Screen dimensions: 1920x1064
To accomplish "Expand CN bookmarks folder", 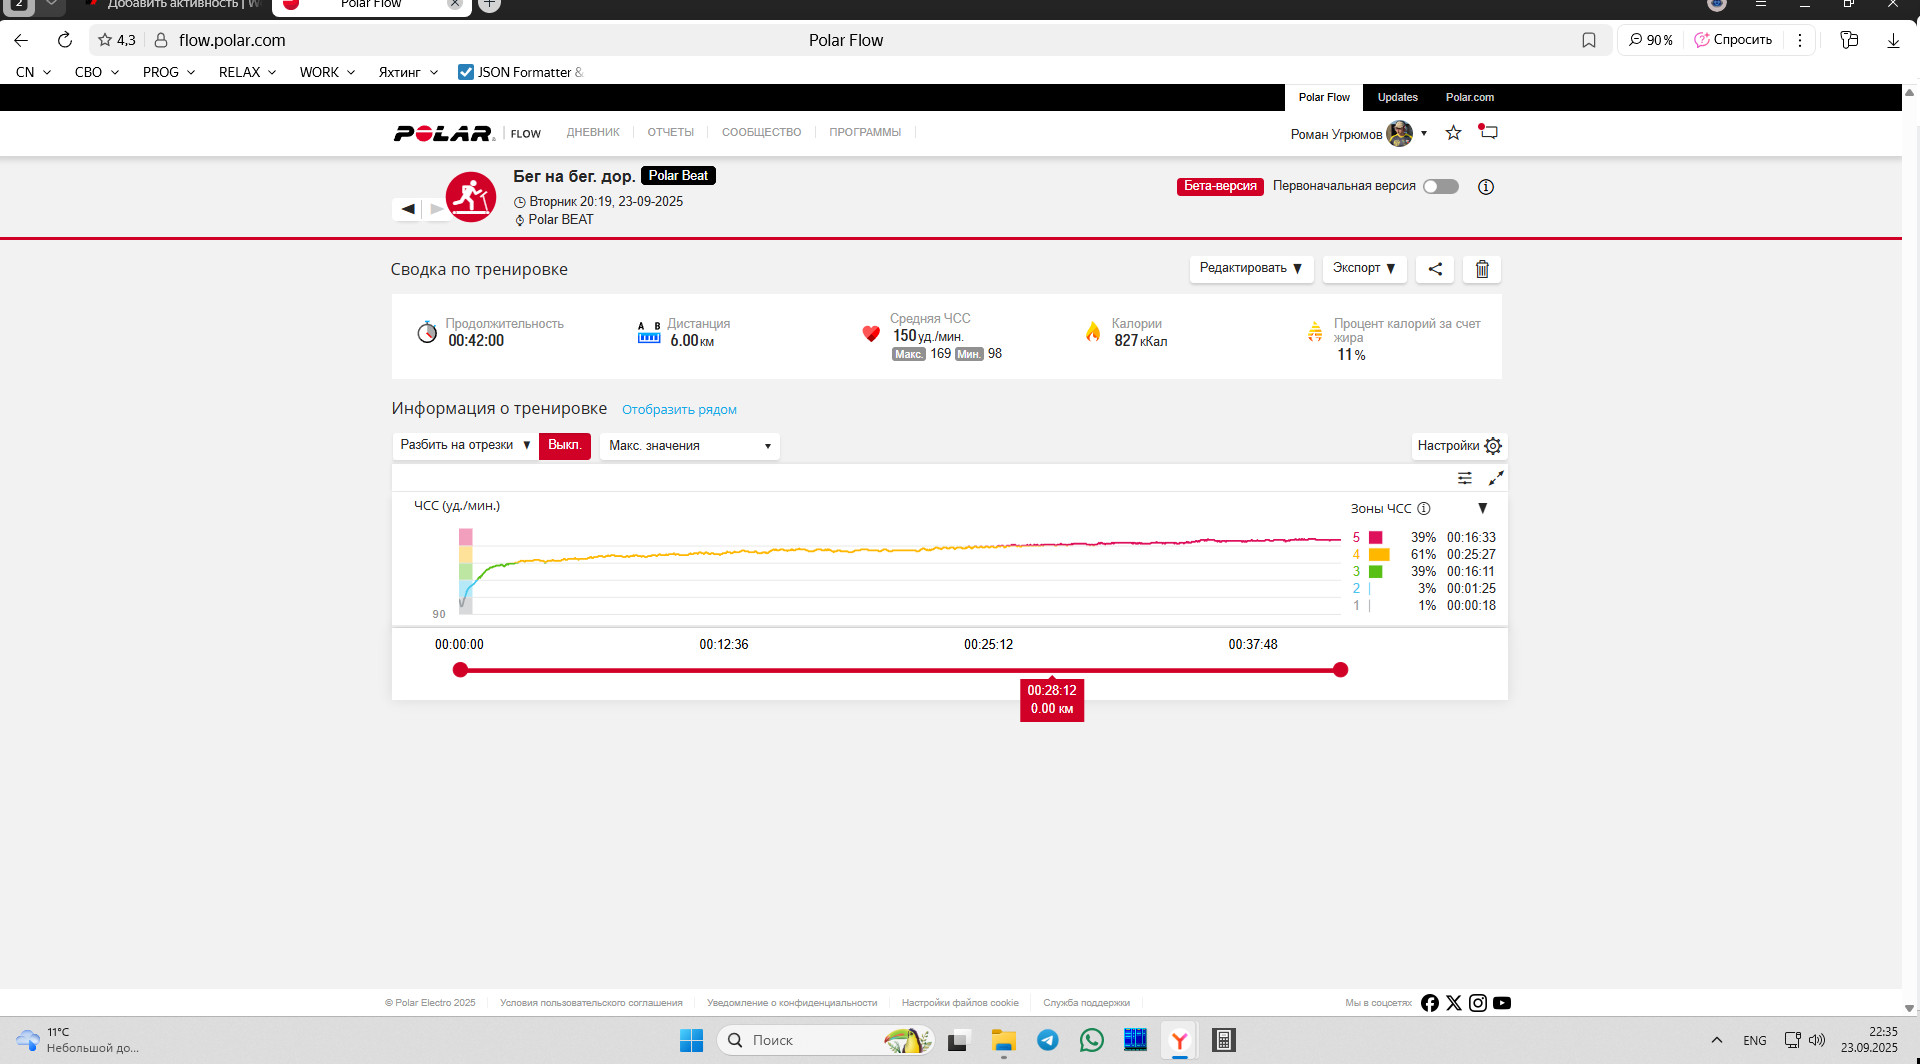I will coord(33,72).
